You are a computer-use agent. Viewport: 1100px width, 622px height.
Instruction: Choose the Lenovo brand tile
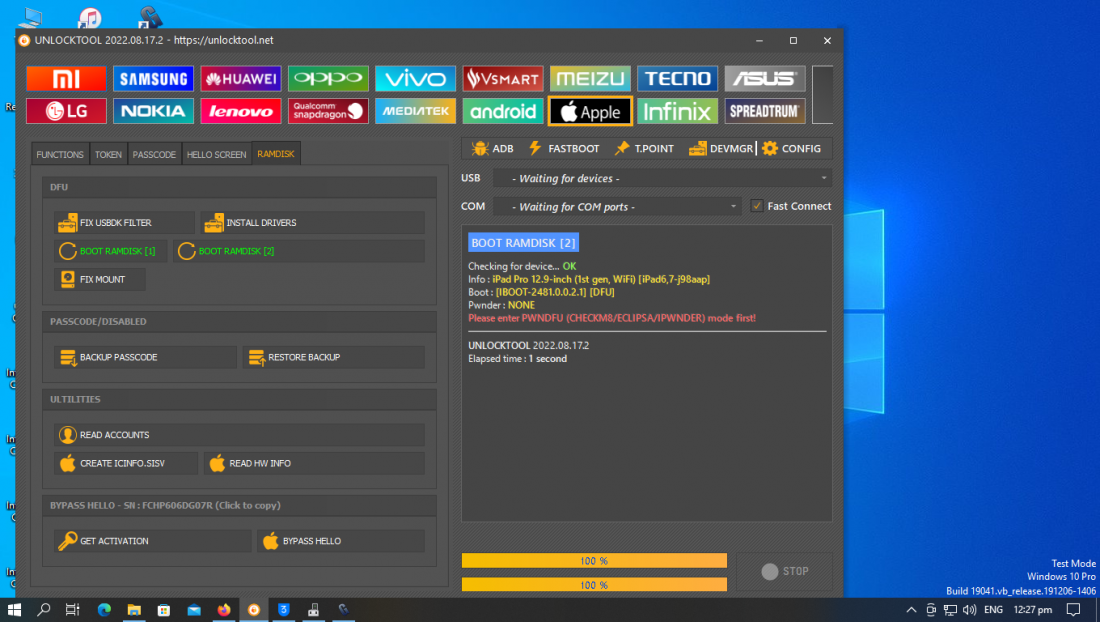pos(241,111)
